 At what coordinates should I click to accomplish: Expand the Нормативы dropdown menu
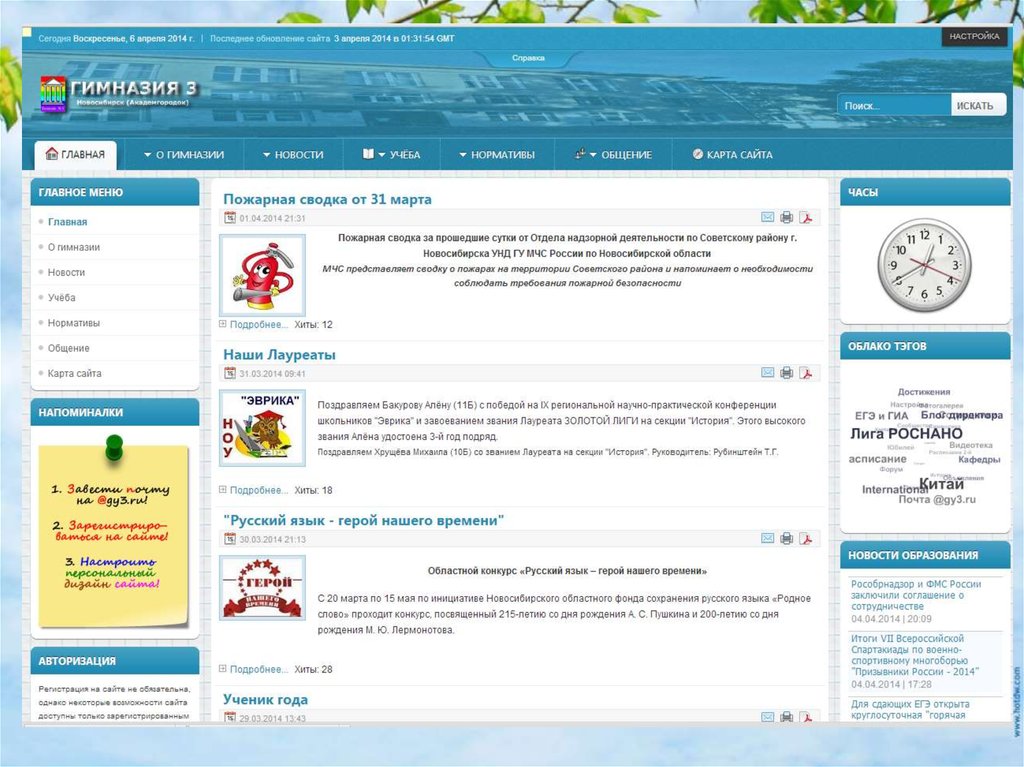tap(496, 155)
